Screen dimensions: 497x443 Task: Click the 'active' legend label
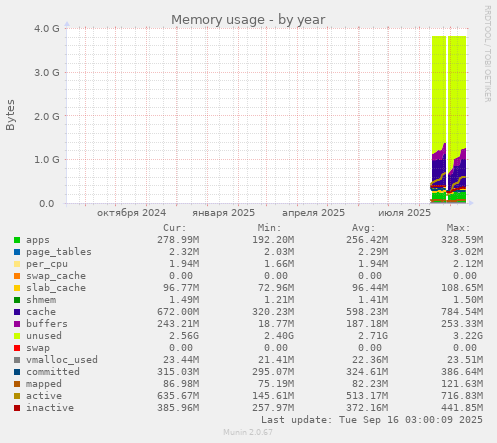pos(44,396)
